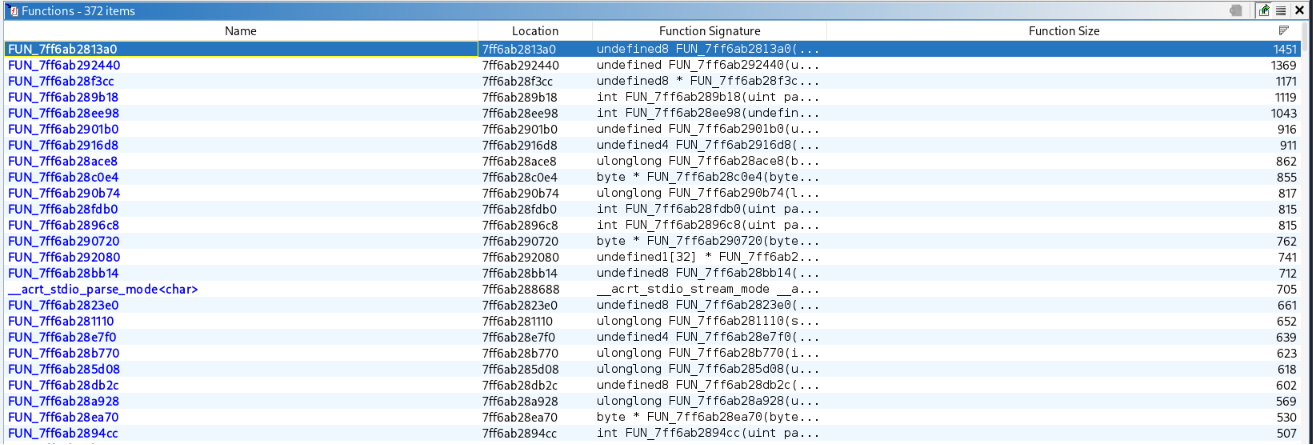
Task: Select function name FUN_7ff6ab2916d8
Action: point(63,145)
